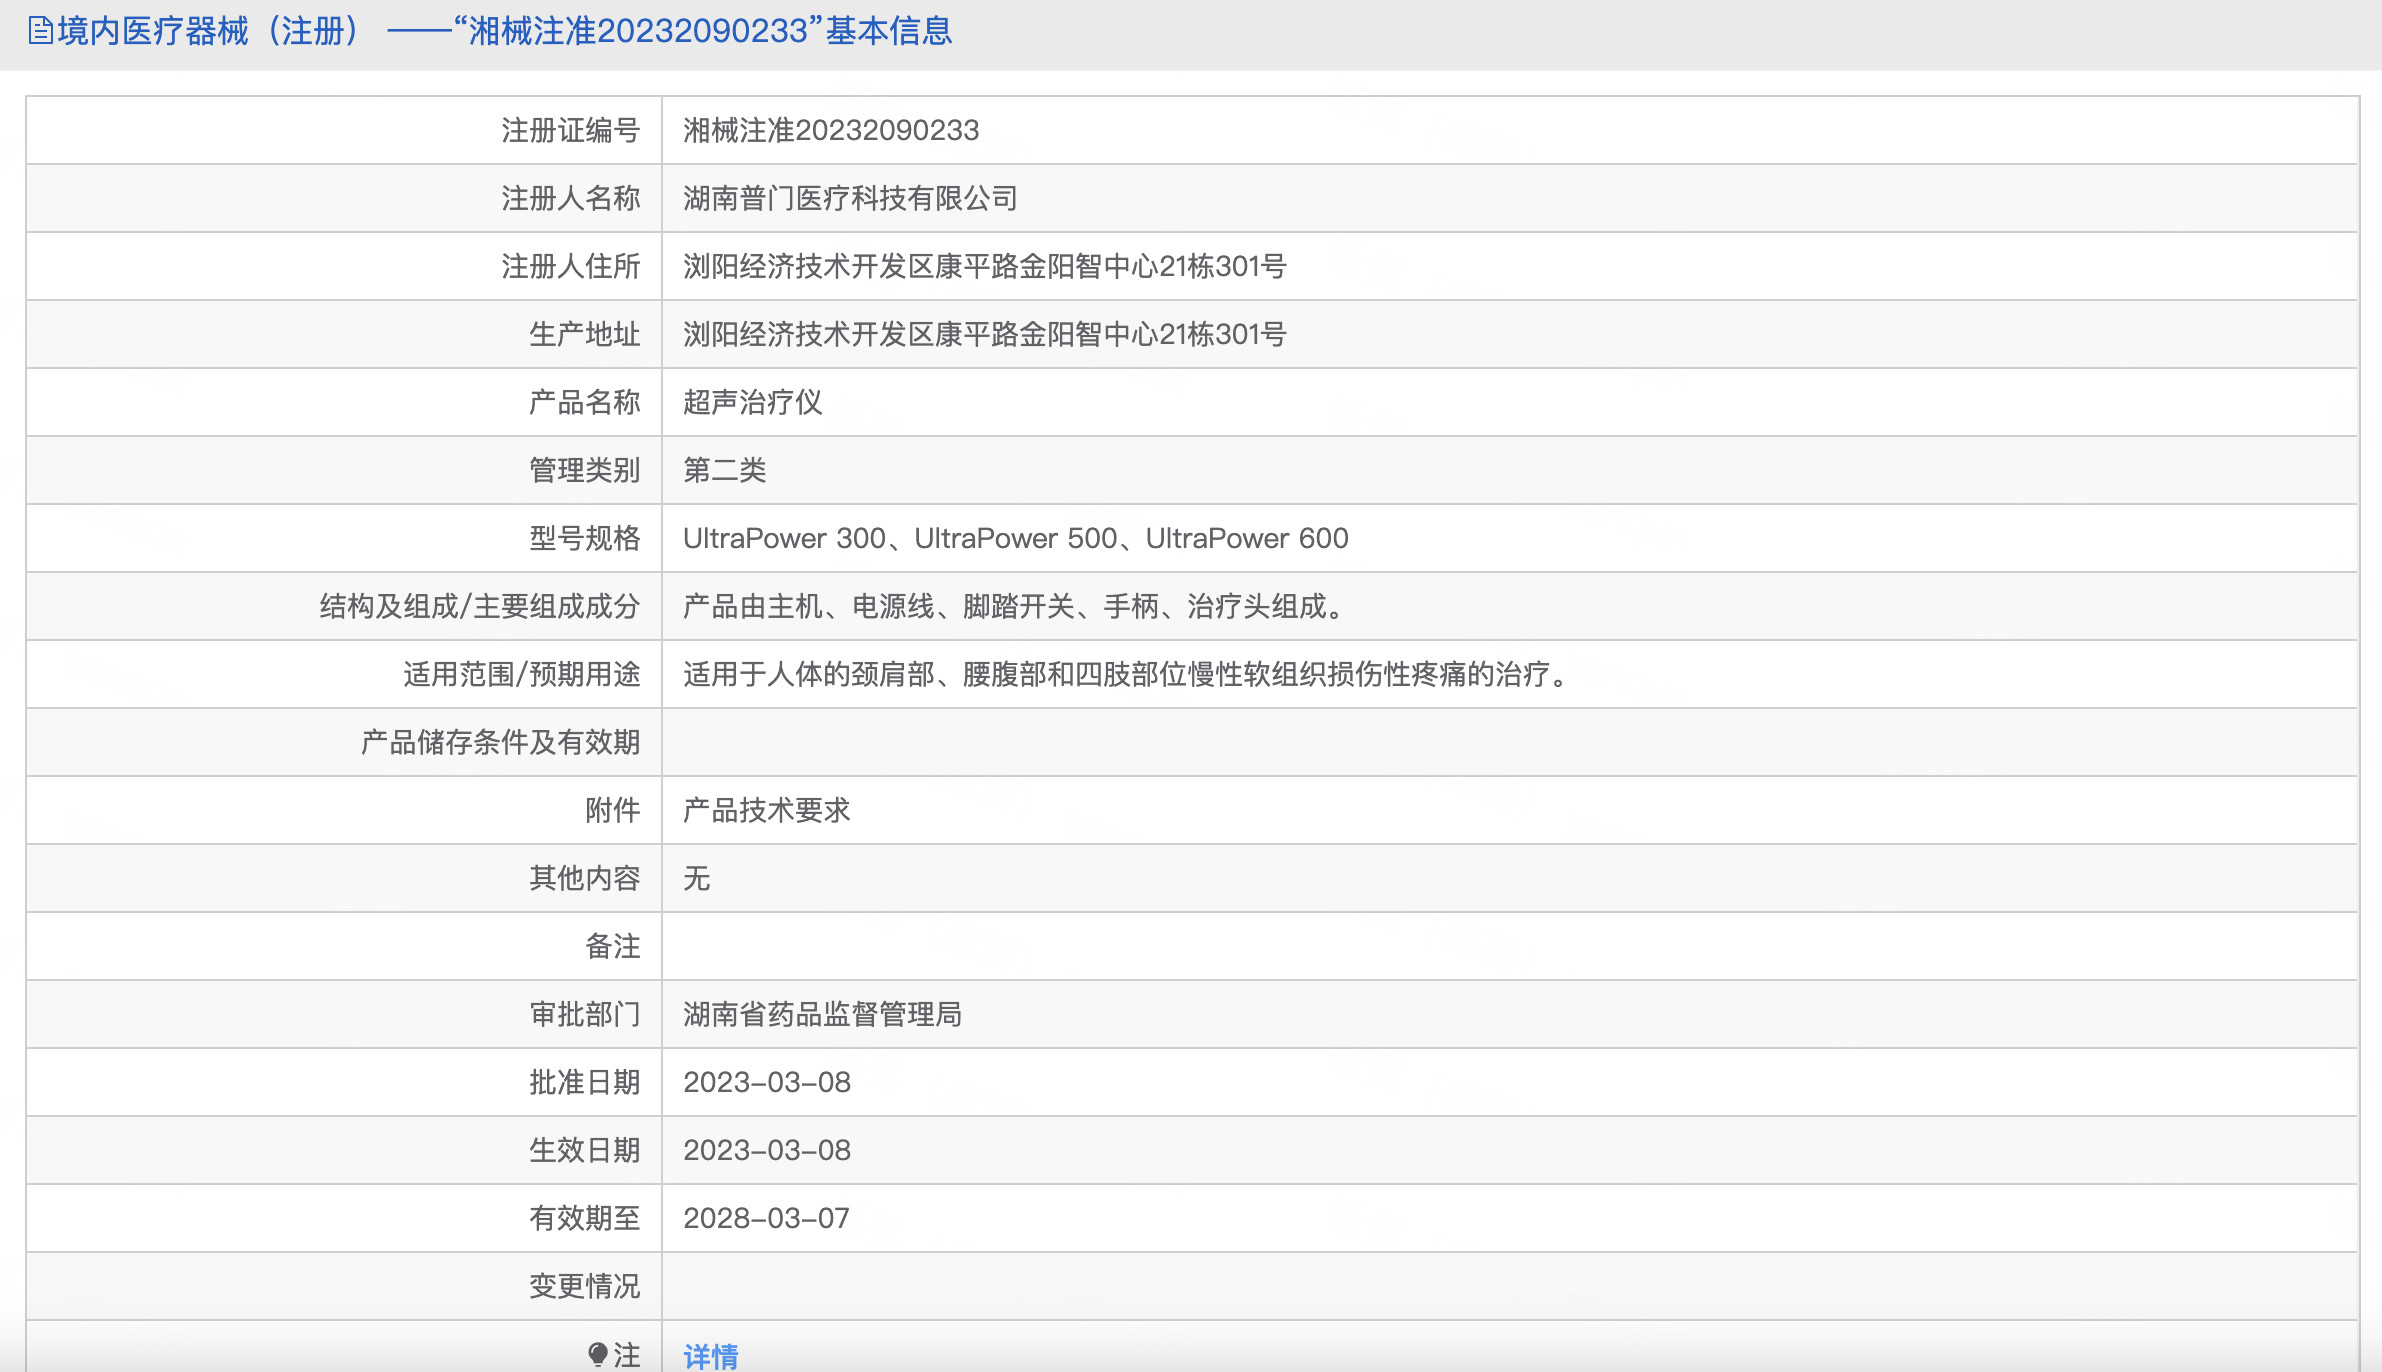Click the 有效期至 label

point(585,1218)
